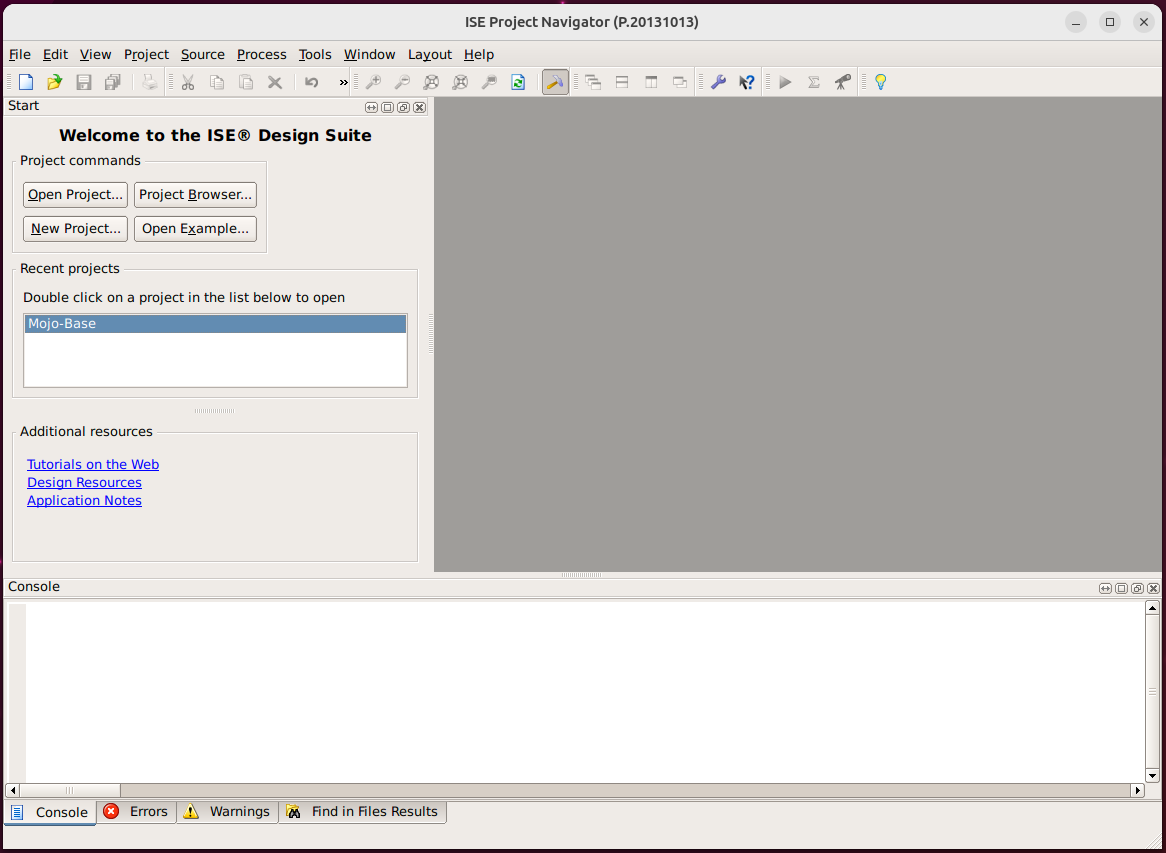Expand the toolbar overflow chevron
The width and height of the screenshot is (1166, 853).
tap(344, 82)
